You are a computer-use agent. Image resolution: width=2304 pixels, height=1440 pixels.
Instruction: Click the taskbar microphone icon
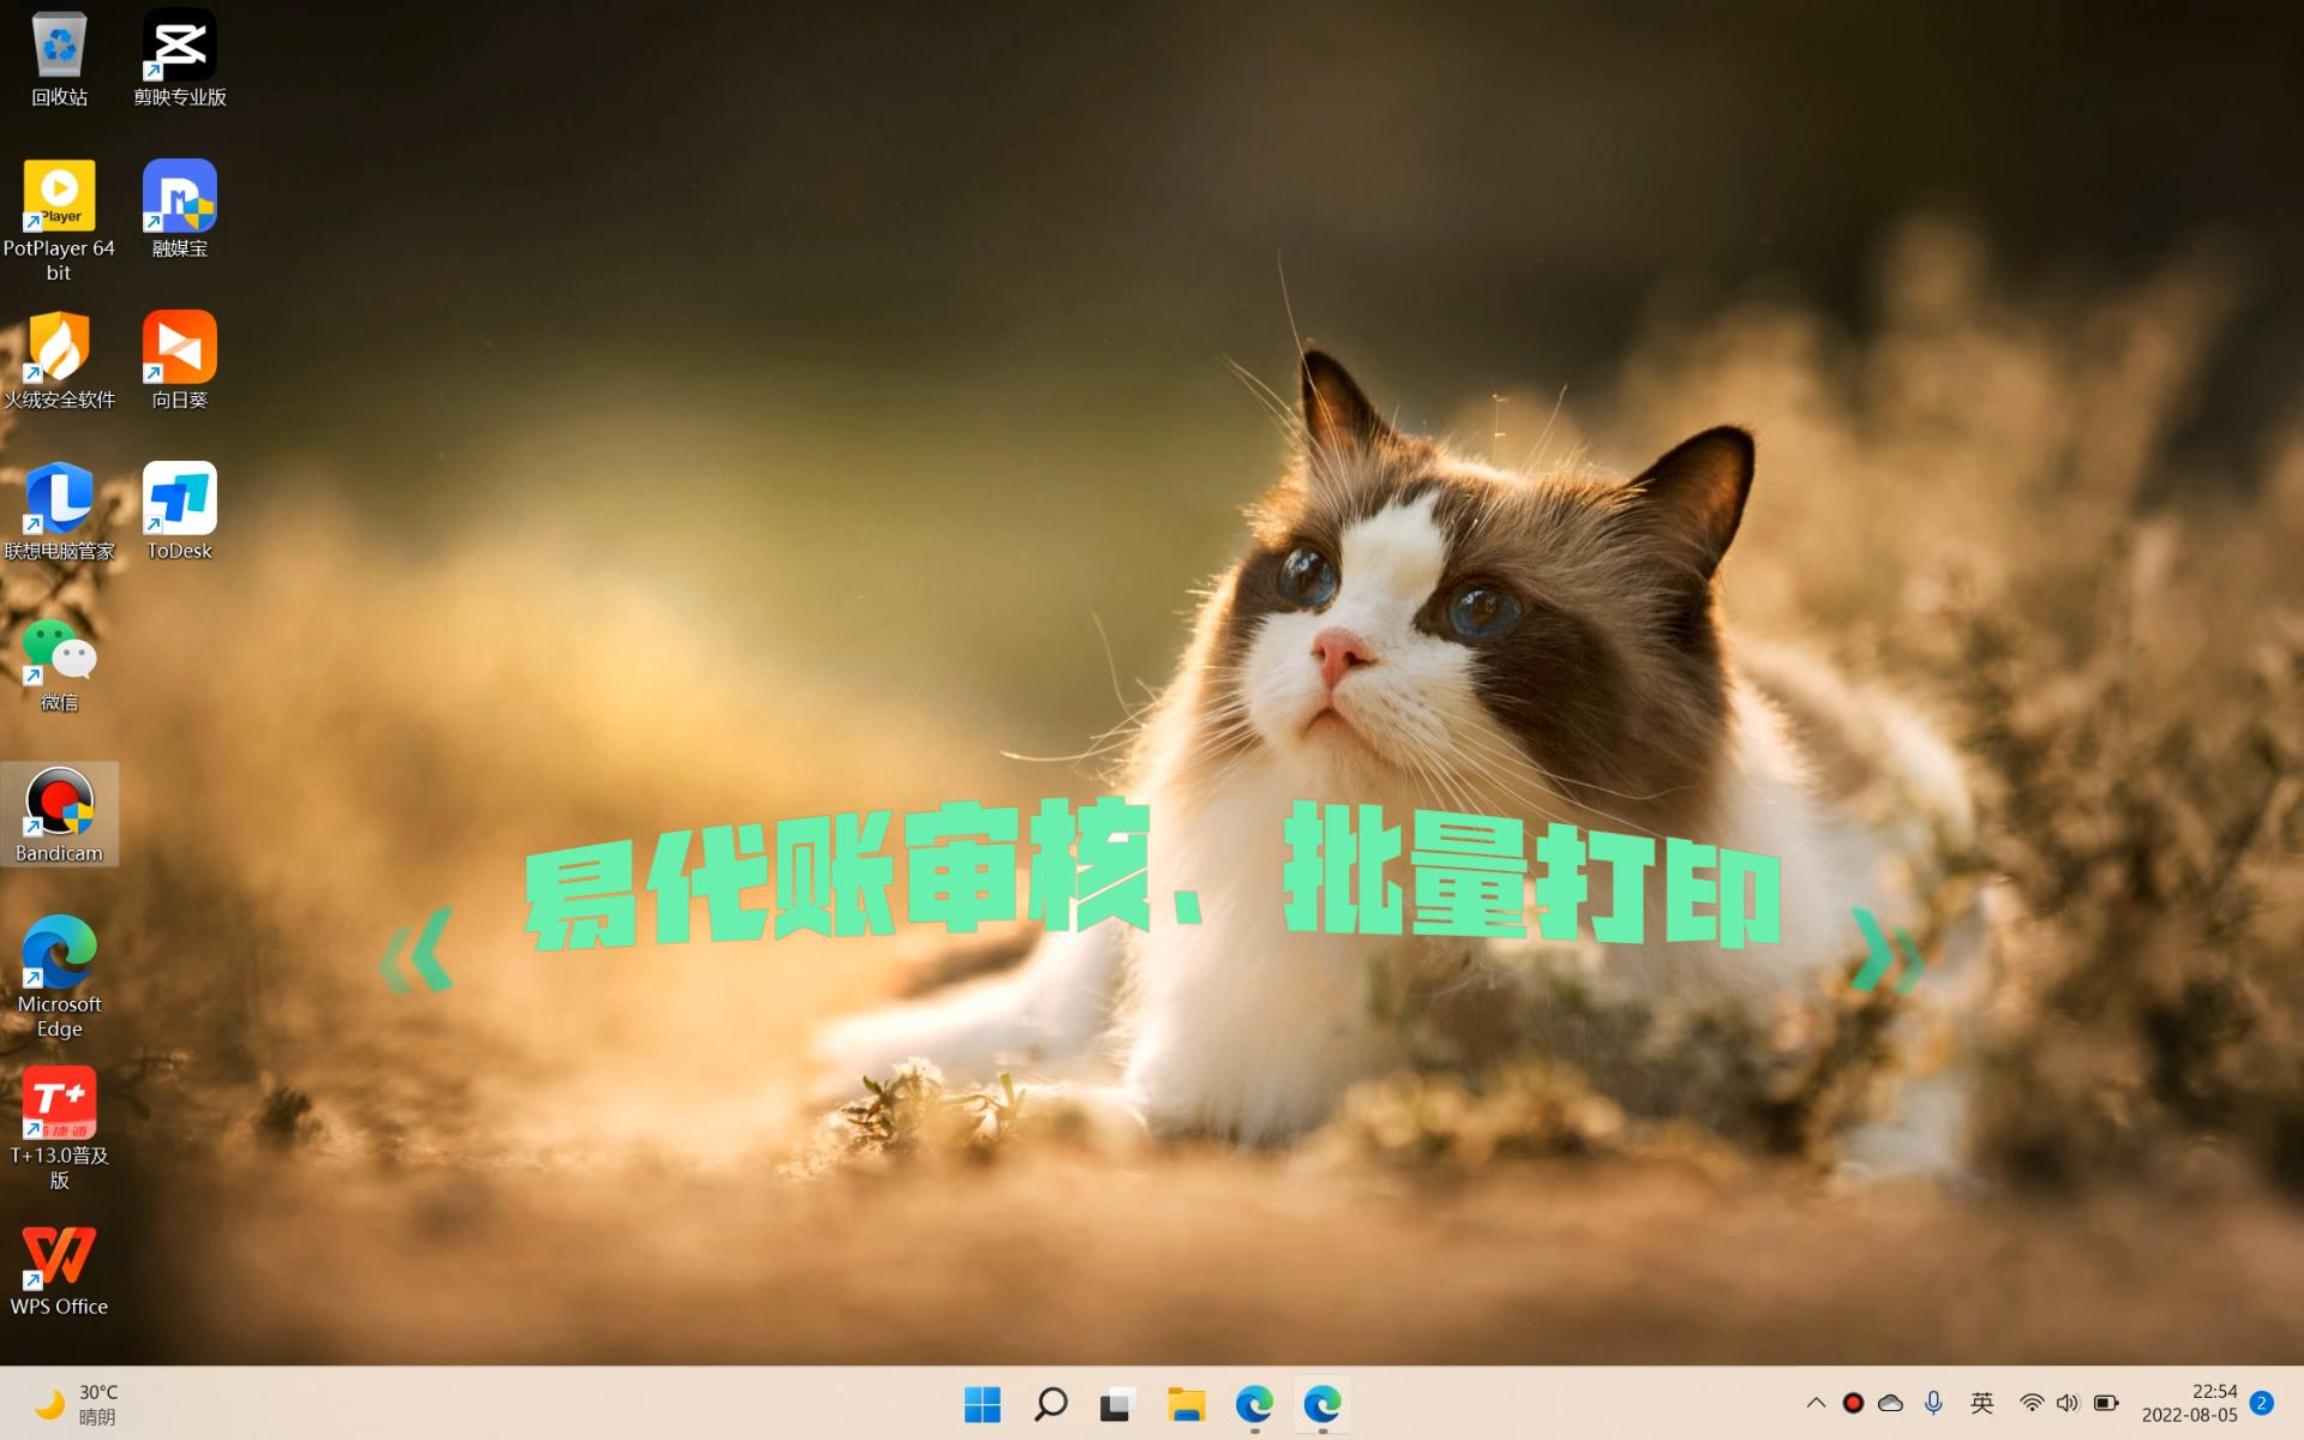[x=1934, y=1403]
